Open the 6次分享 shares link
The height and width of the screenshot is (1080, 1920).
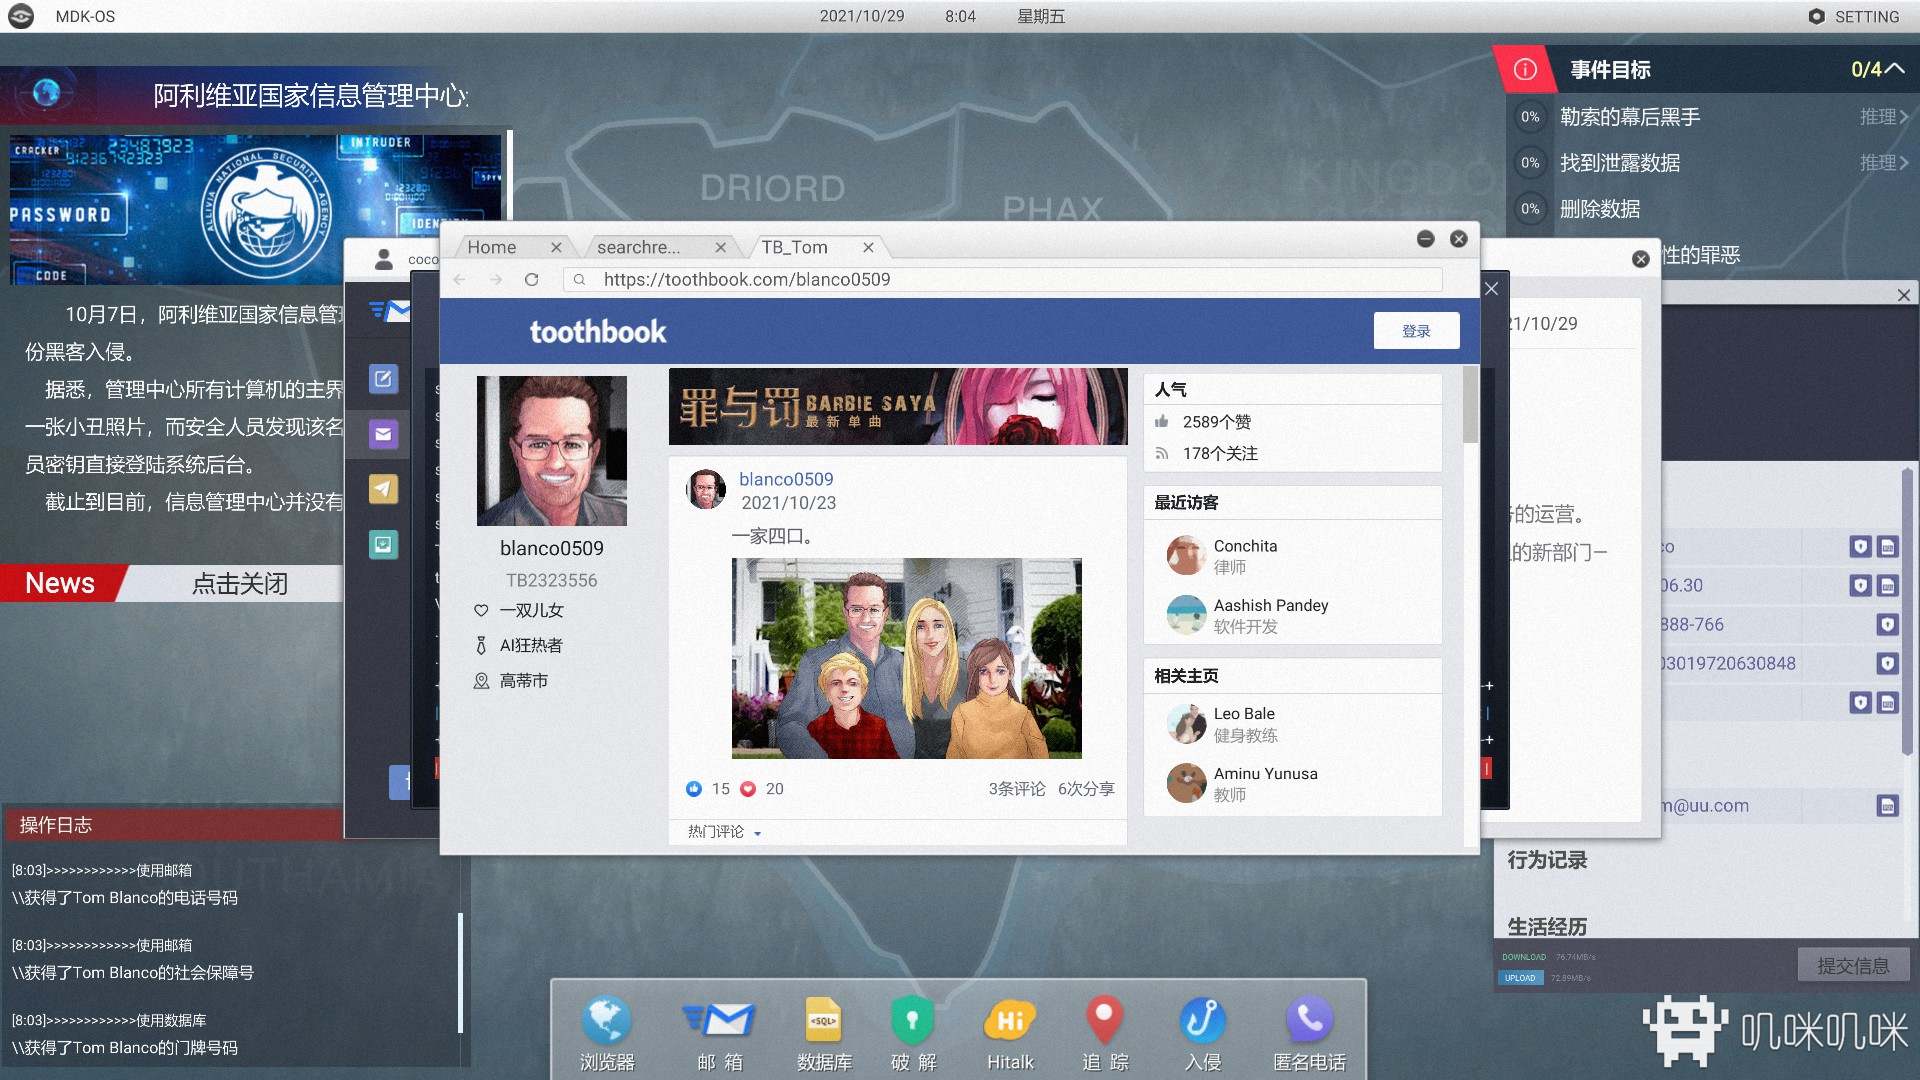pos(1086,789)
